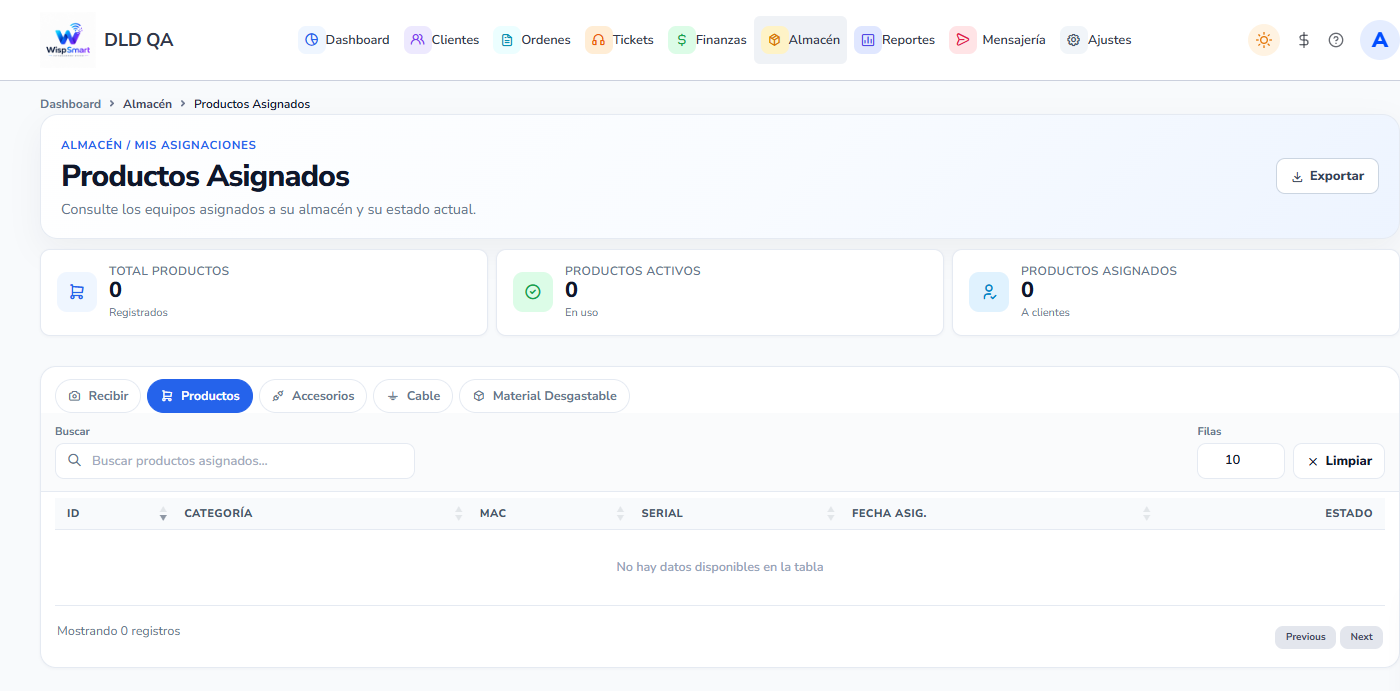Click the Almacén box icon
Image resolution: width=1400 pixels, height=691 pixels.
[774, 40]
